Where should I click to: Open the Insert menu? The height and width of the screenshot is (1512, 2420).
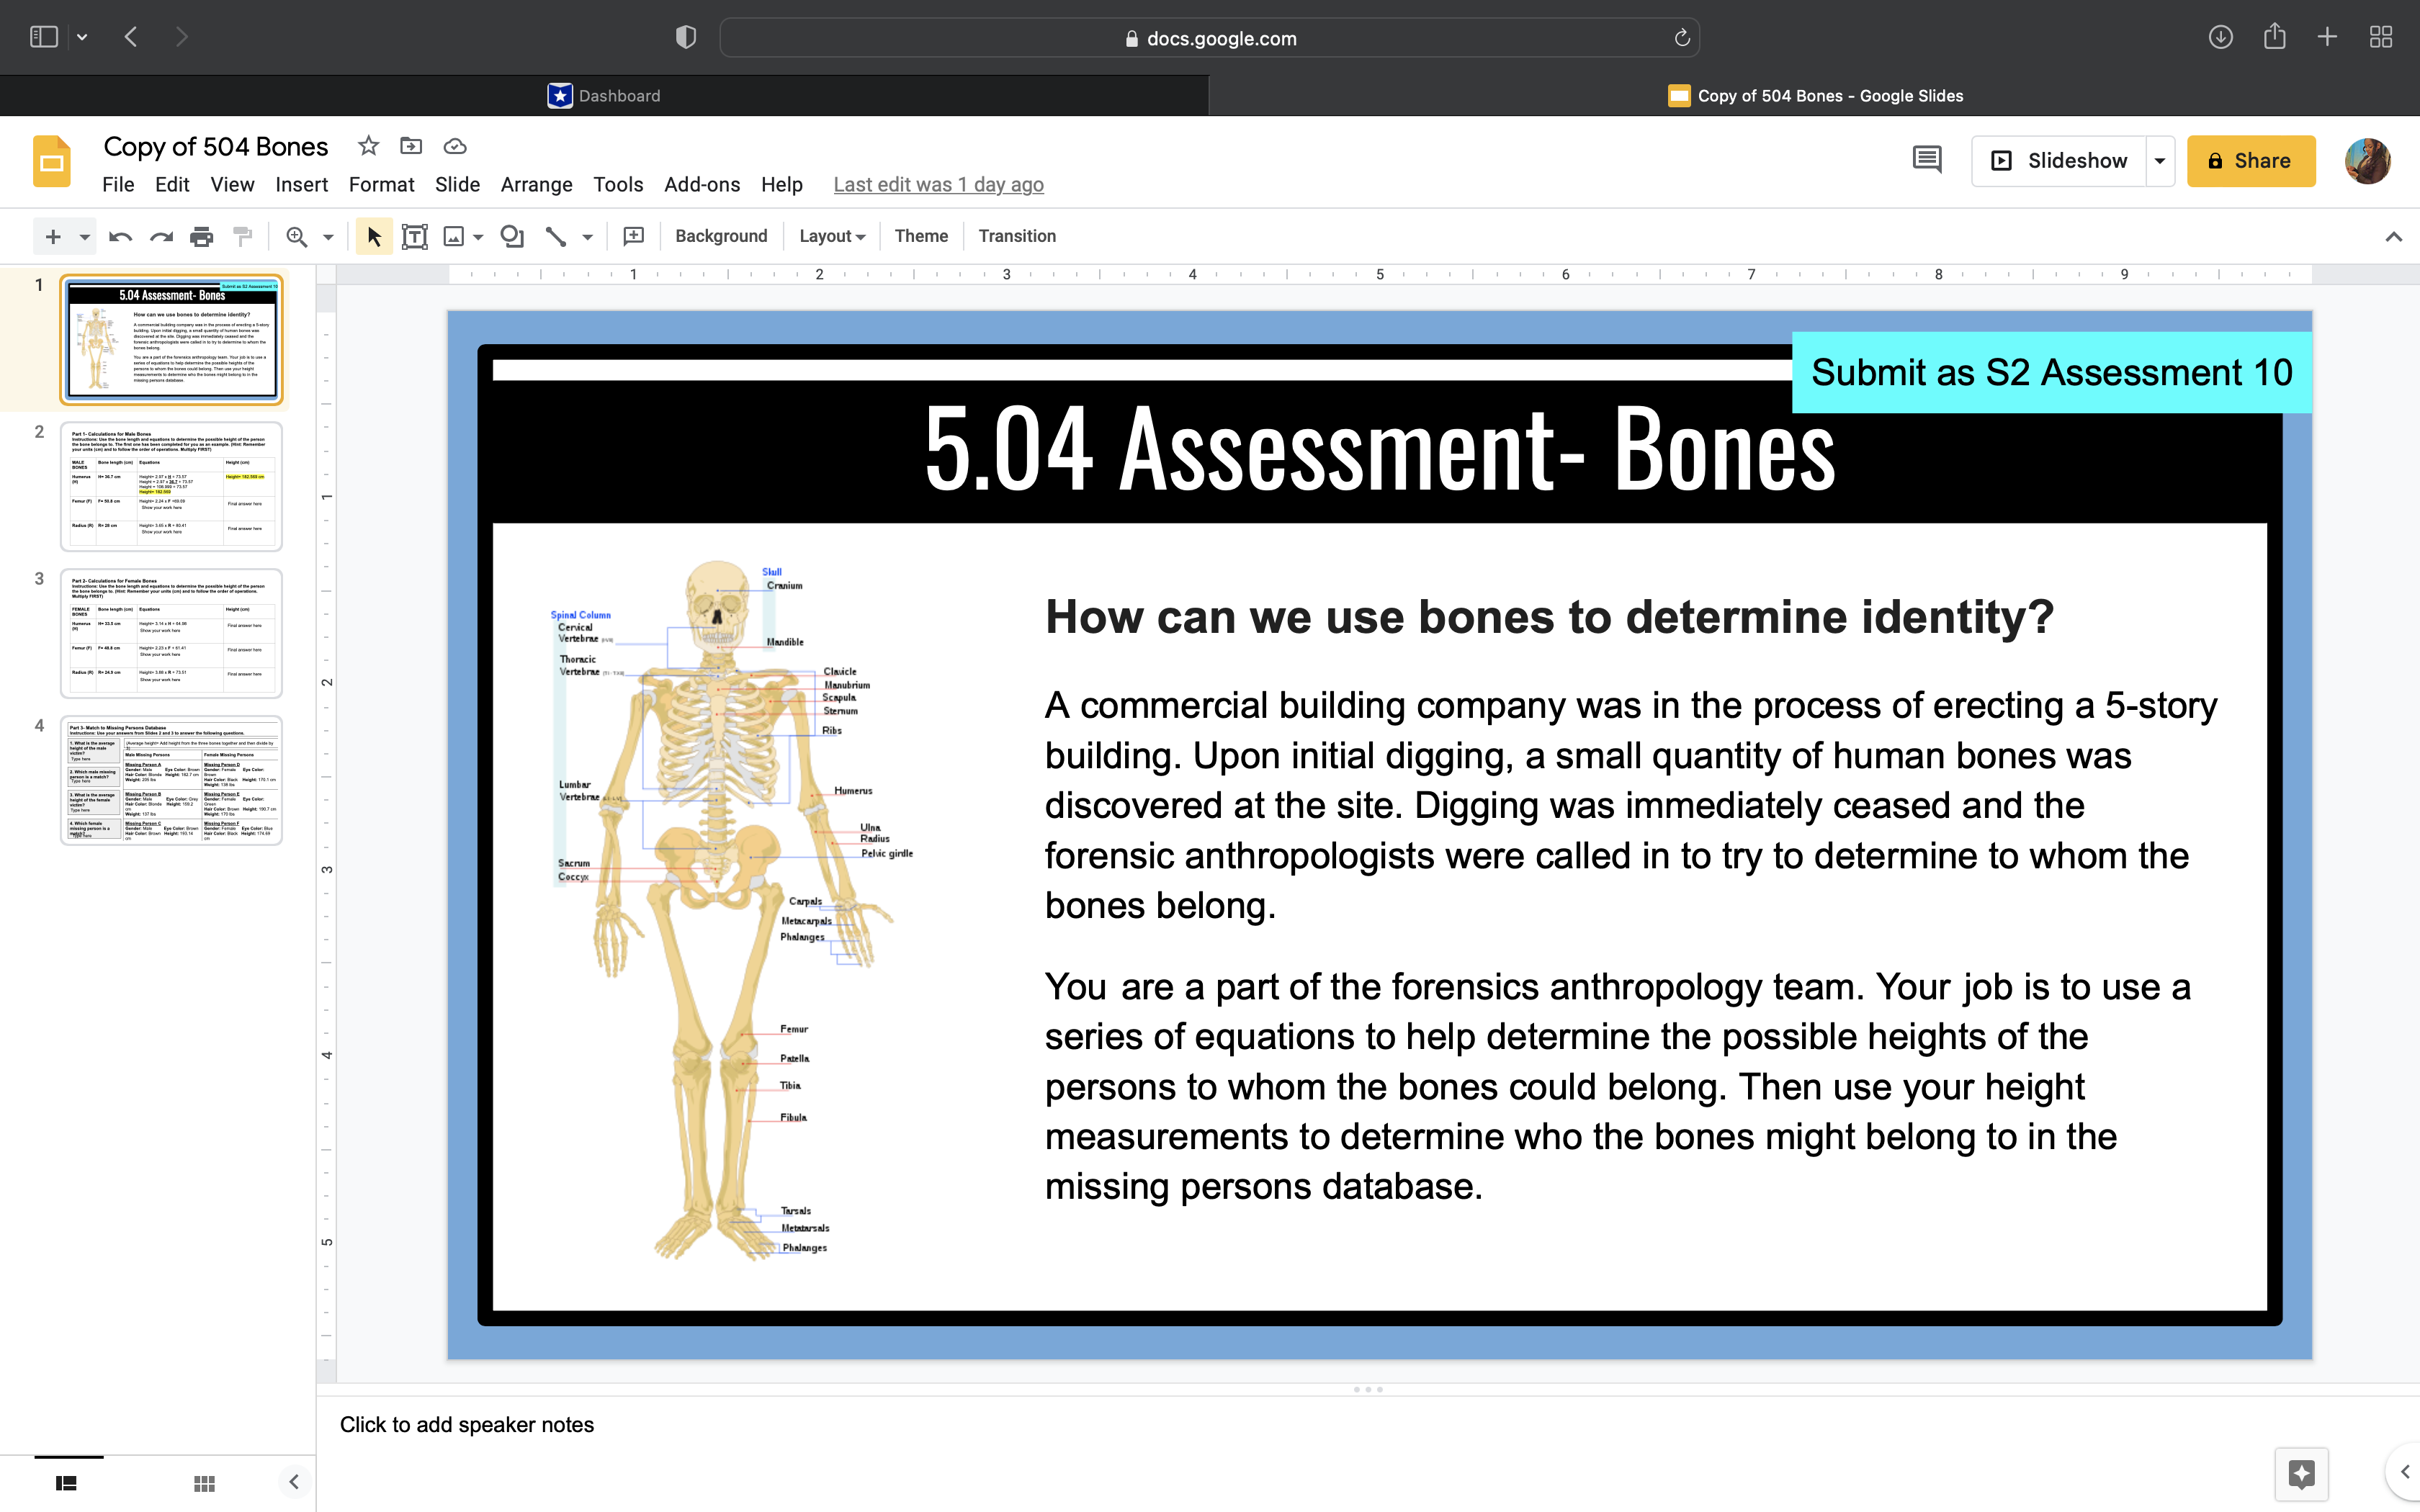[x=301, y=185]
